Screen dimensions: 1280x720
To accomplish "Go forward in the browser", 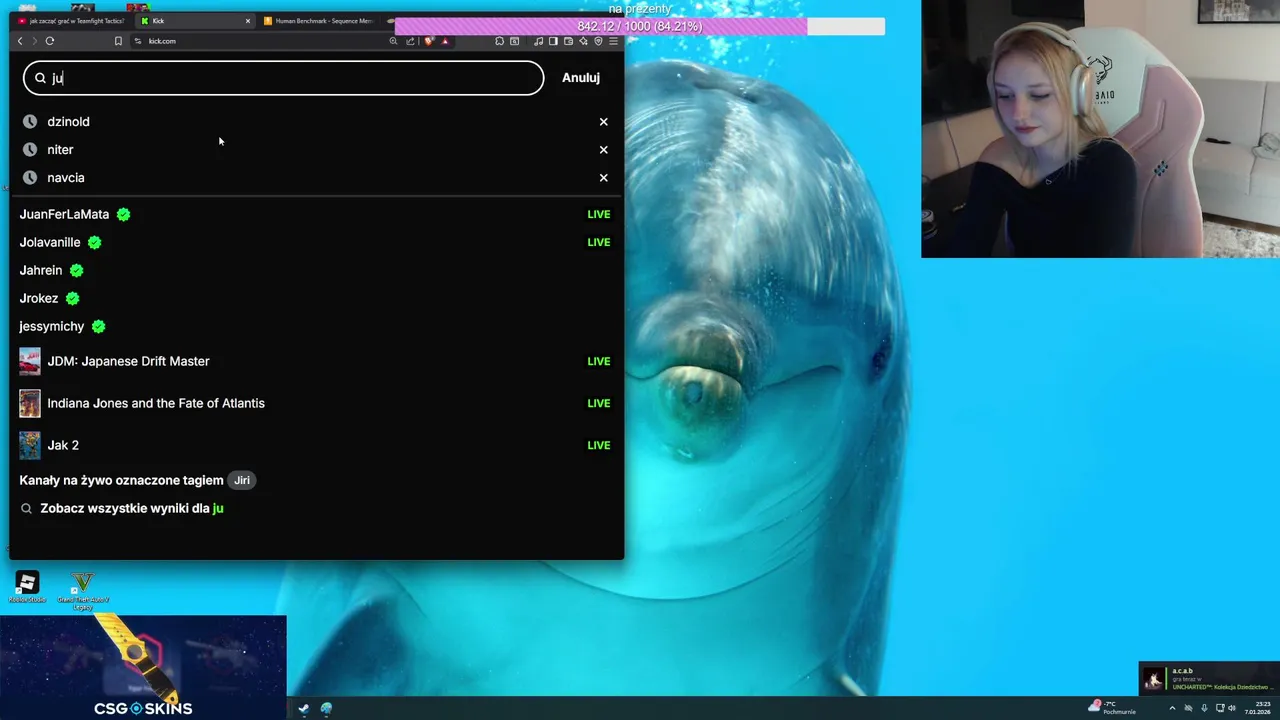I will [34, 41].
